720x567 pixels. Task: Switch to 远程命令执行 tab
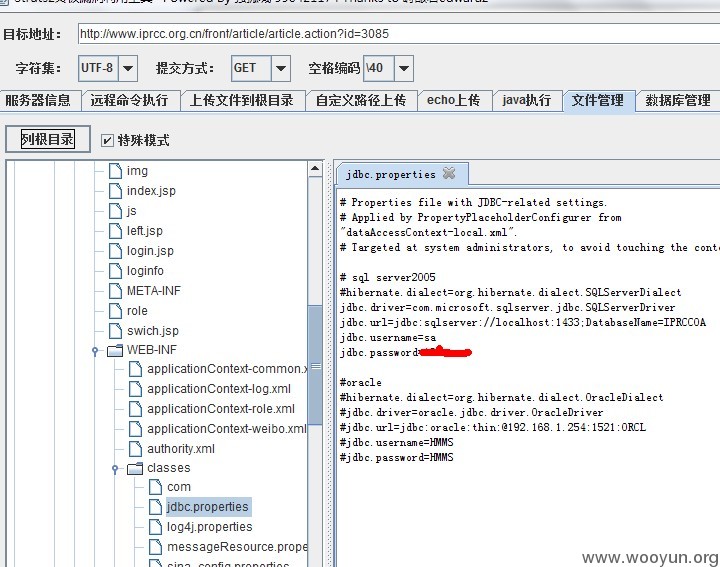(129, 100)
